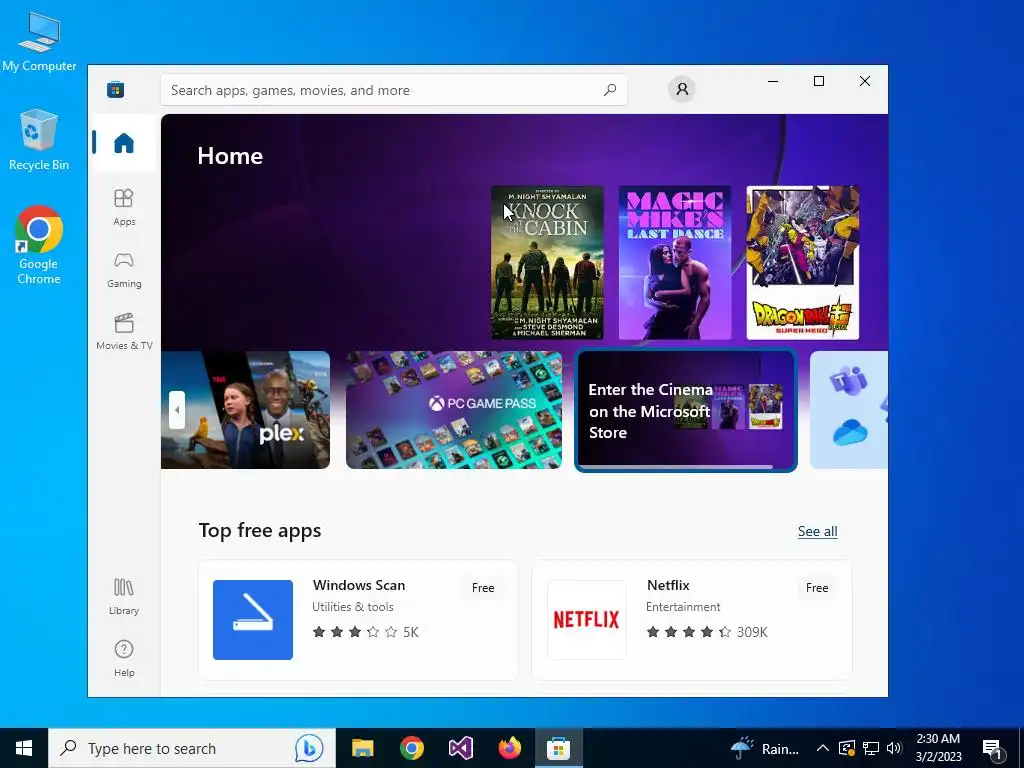1024x768 pixels.
Task: Click See all for Top free apps
Action: (x=818, y=532)
